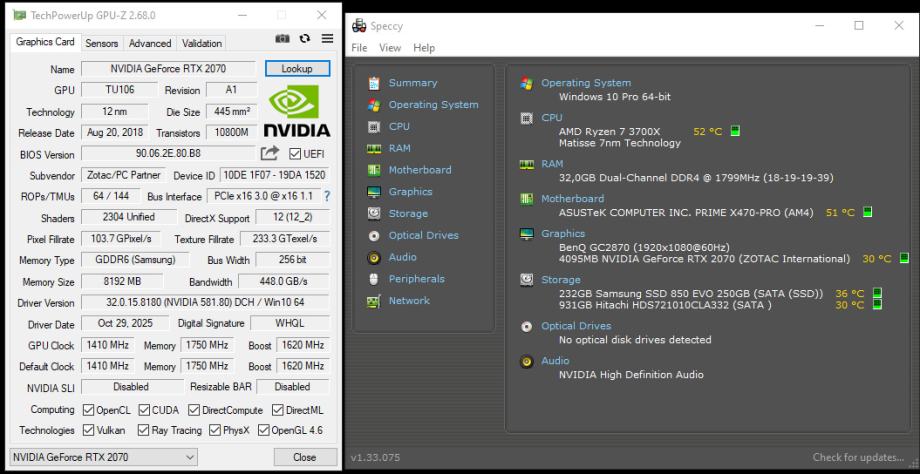
Task: Toggle the CUDA checkbox
Action: 145,410
